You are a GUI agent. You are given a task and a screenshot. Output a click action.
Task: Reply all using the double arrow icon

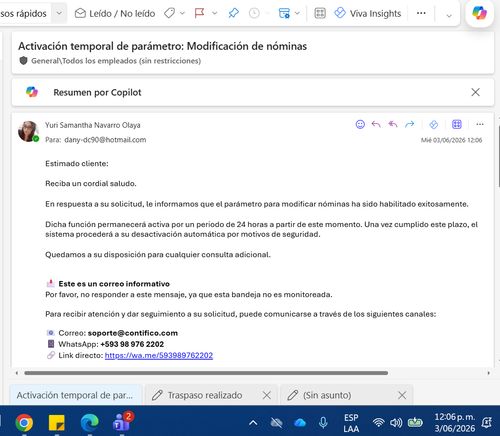coord(393,124)
